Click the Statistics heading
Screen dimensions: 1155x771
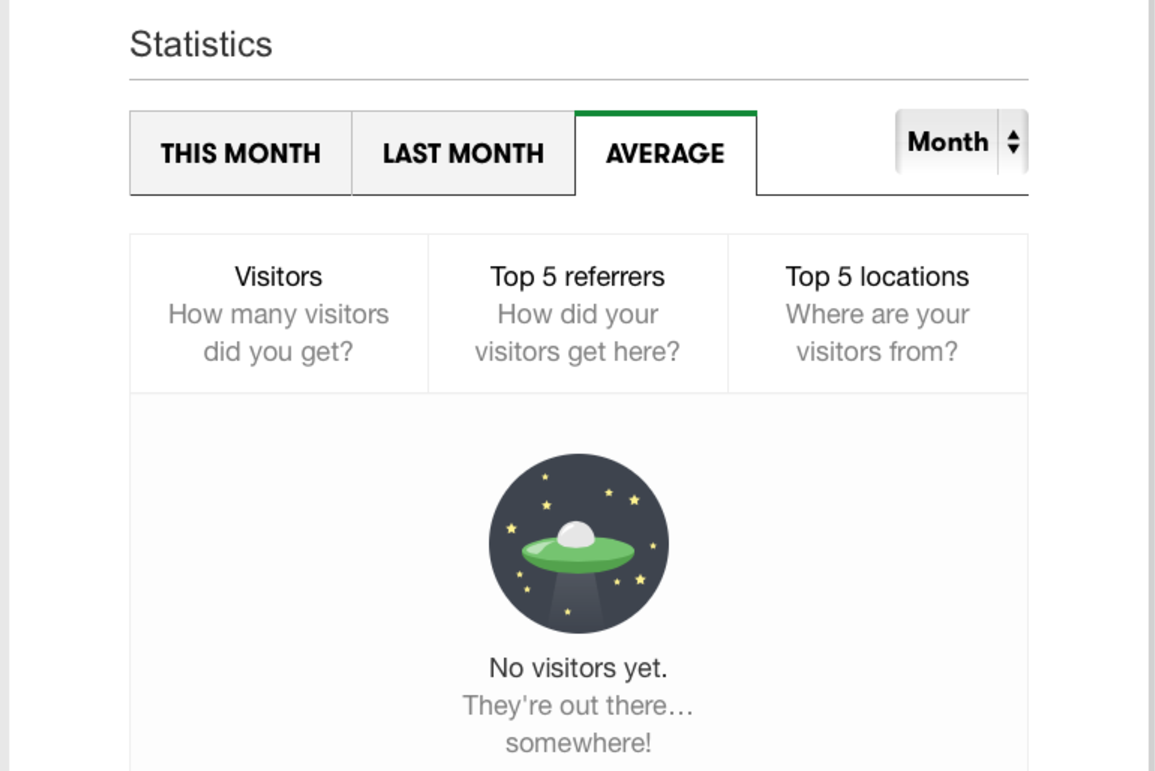point(201,44)
